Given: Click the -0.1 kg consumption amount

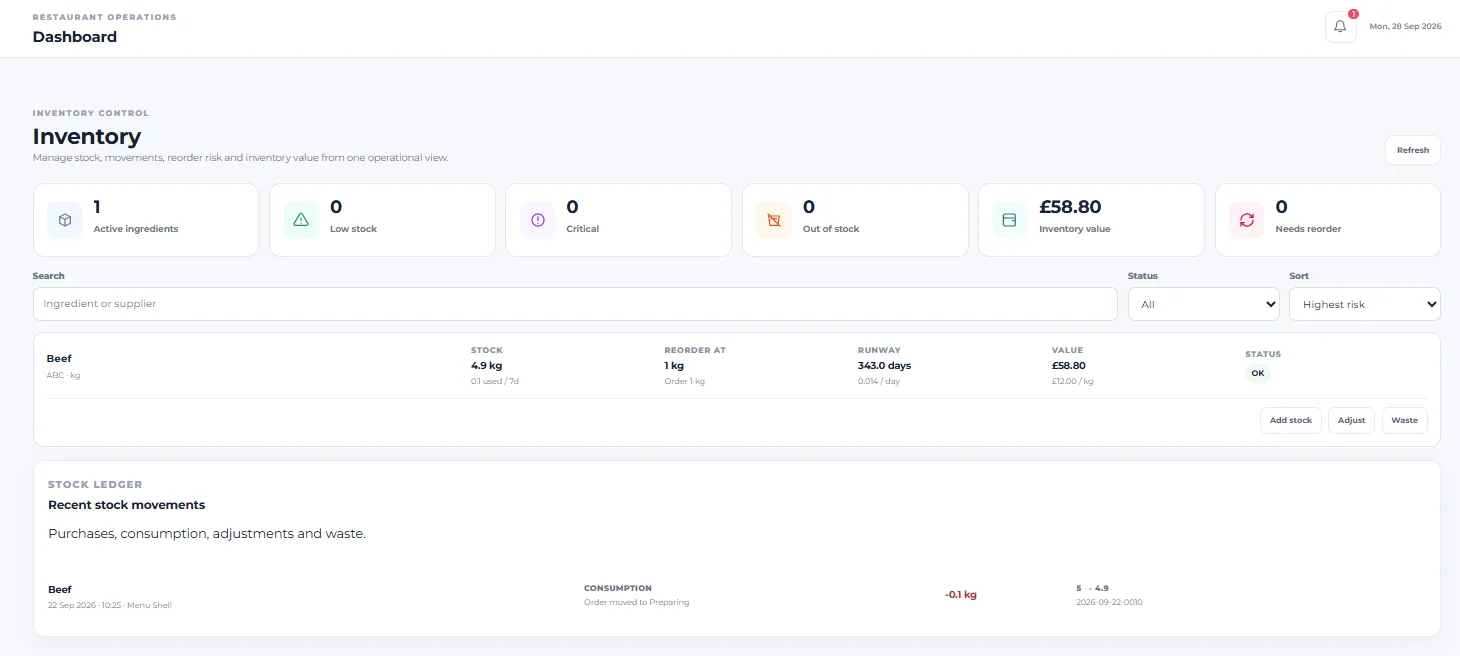Looking at the screenshot, I should click(x=960, y=595).
